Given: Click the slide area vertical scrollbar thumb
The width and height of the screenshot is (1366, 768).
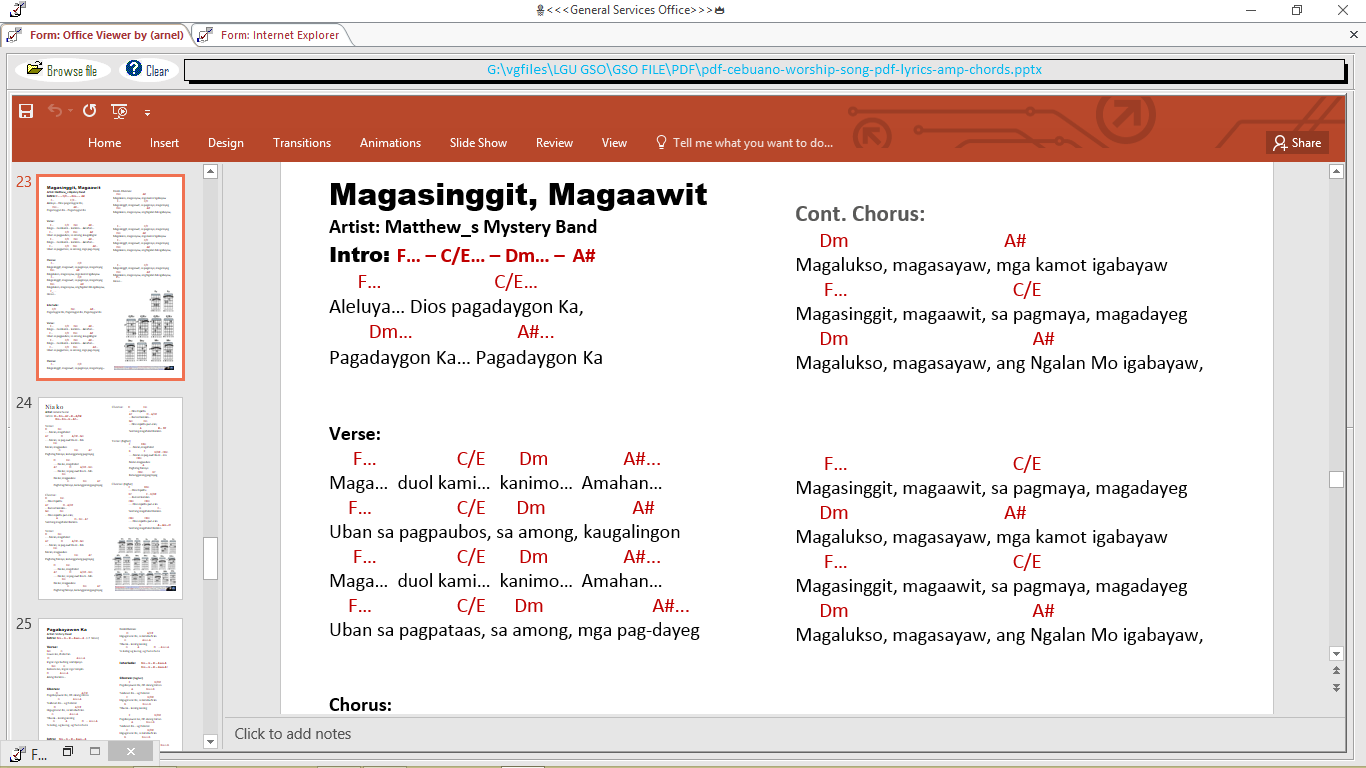Looking at the screenshot, I should click(x=1336, y=480).
